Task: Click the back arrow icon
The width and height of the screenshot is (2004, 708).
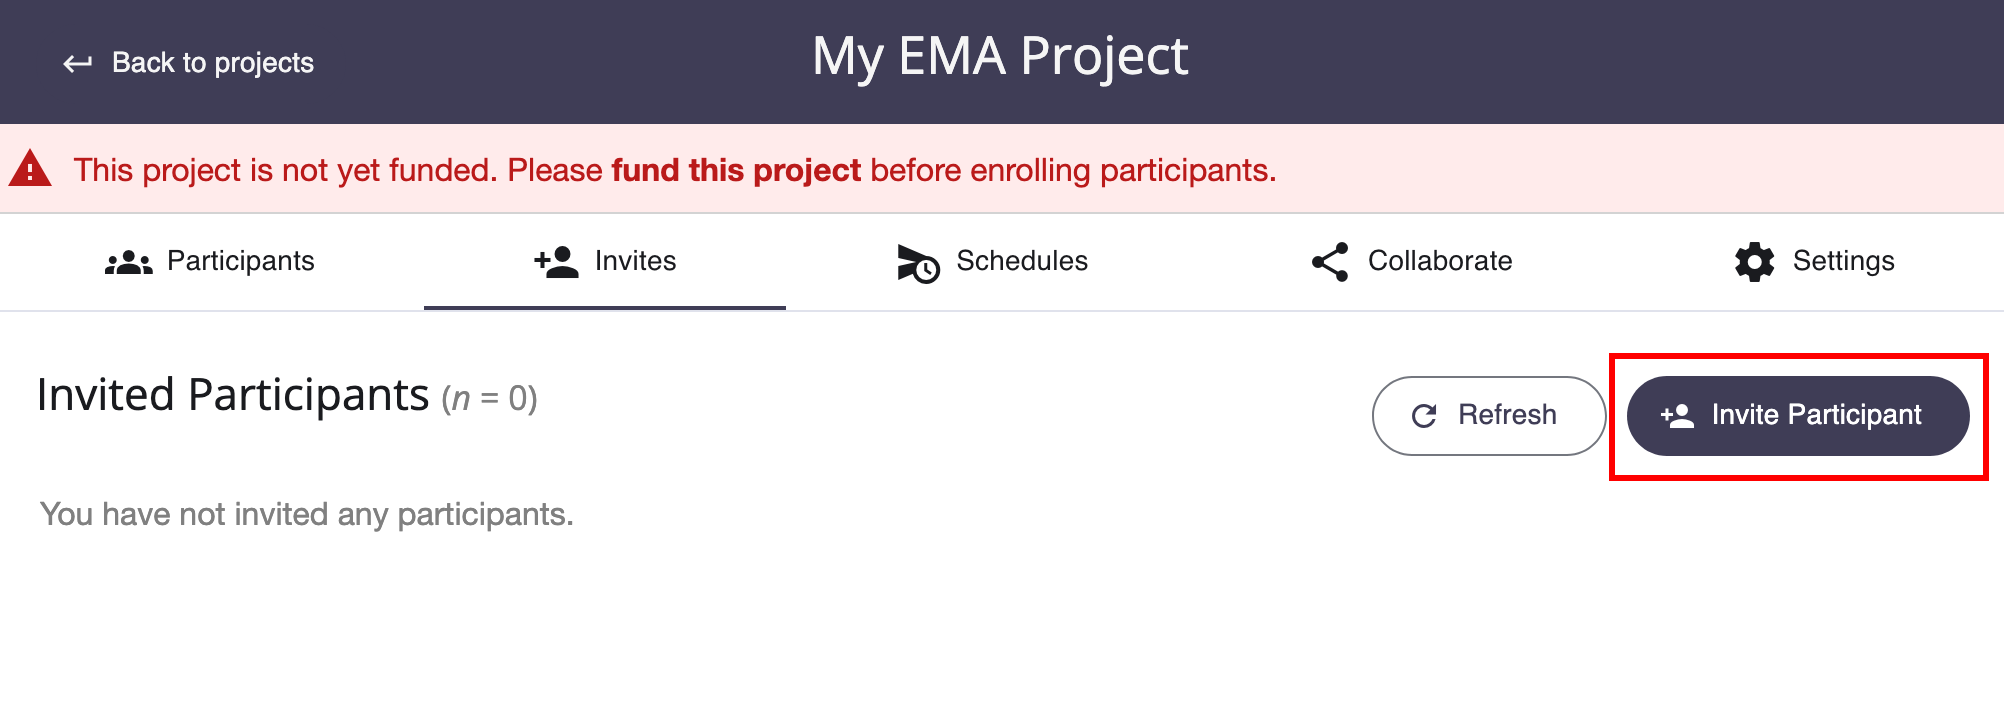Action: click(78, 64)
